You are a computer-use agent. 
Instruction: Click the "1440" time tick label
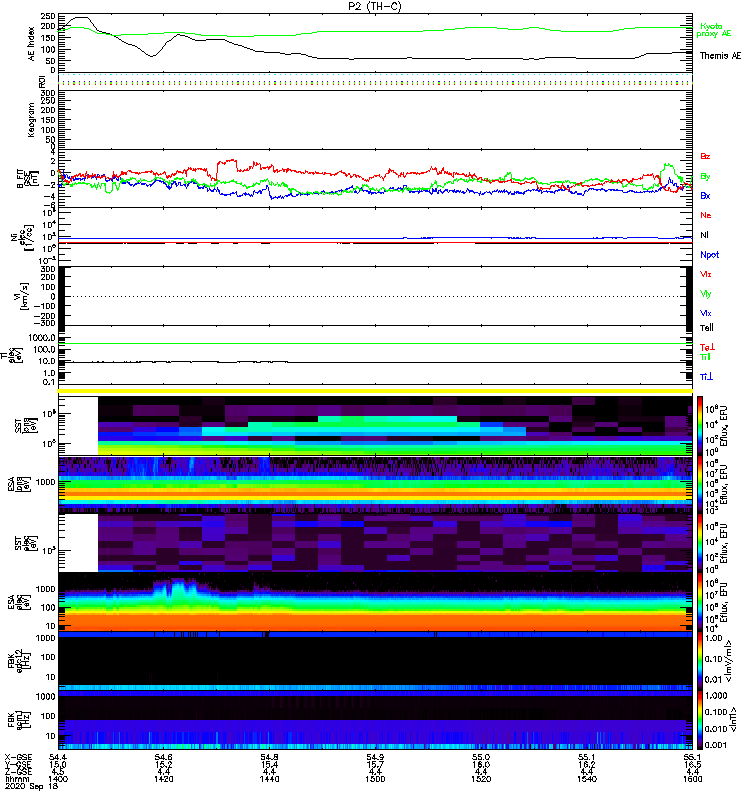coord(269,779)
